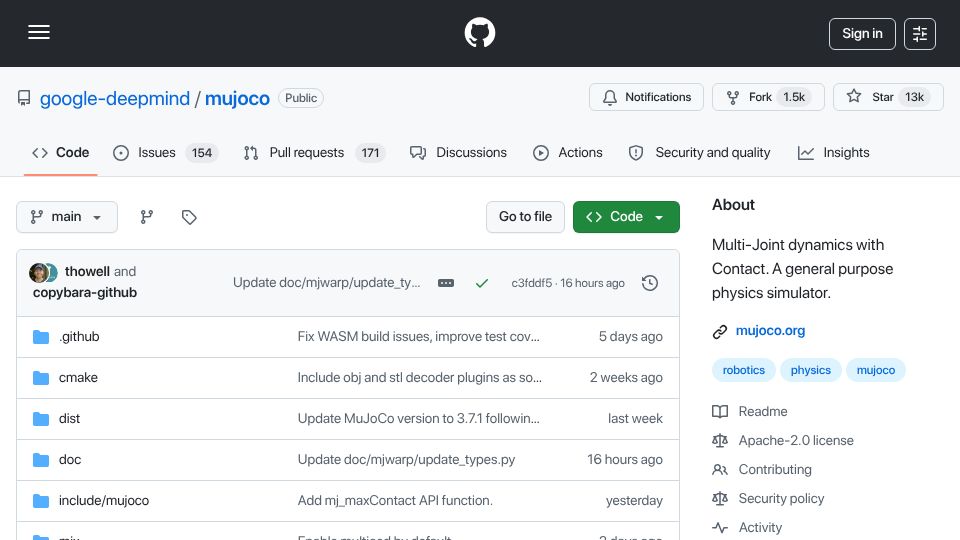The width and height of the screenshot is (960, 540).
Task: View tags via the tag icon
Action: pyautogui.click(x=189, y=217)
